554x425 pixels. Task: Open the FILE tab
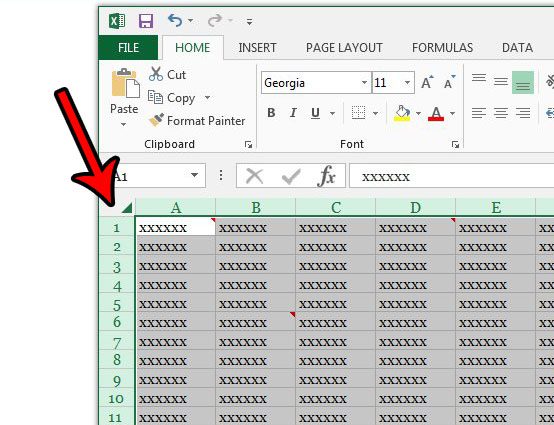tap(128, 48)
